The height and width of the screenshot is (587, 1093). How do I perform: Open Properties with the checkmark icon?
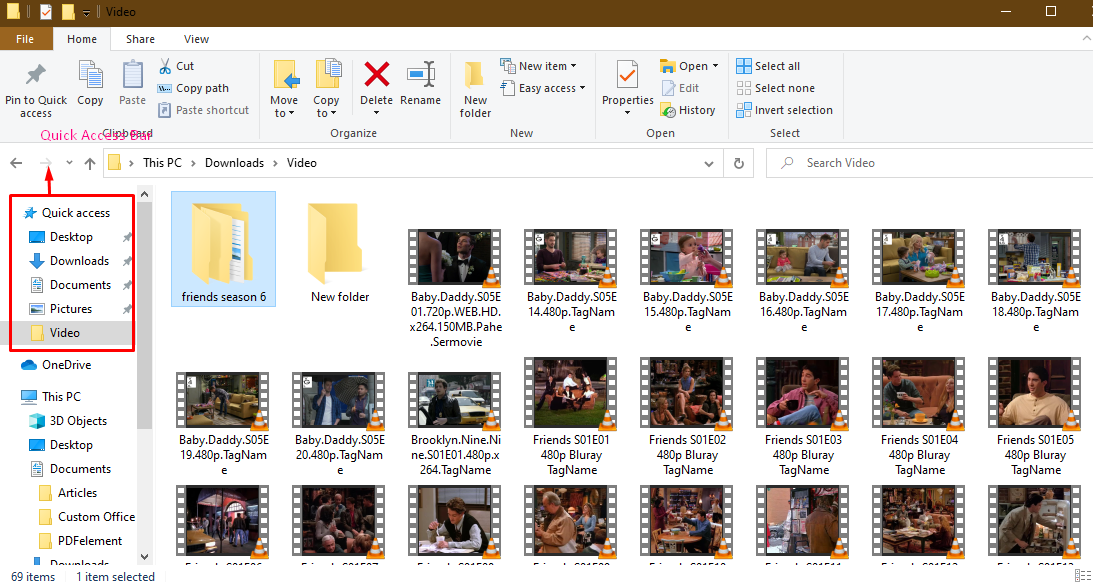627,76
